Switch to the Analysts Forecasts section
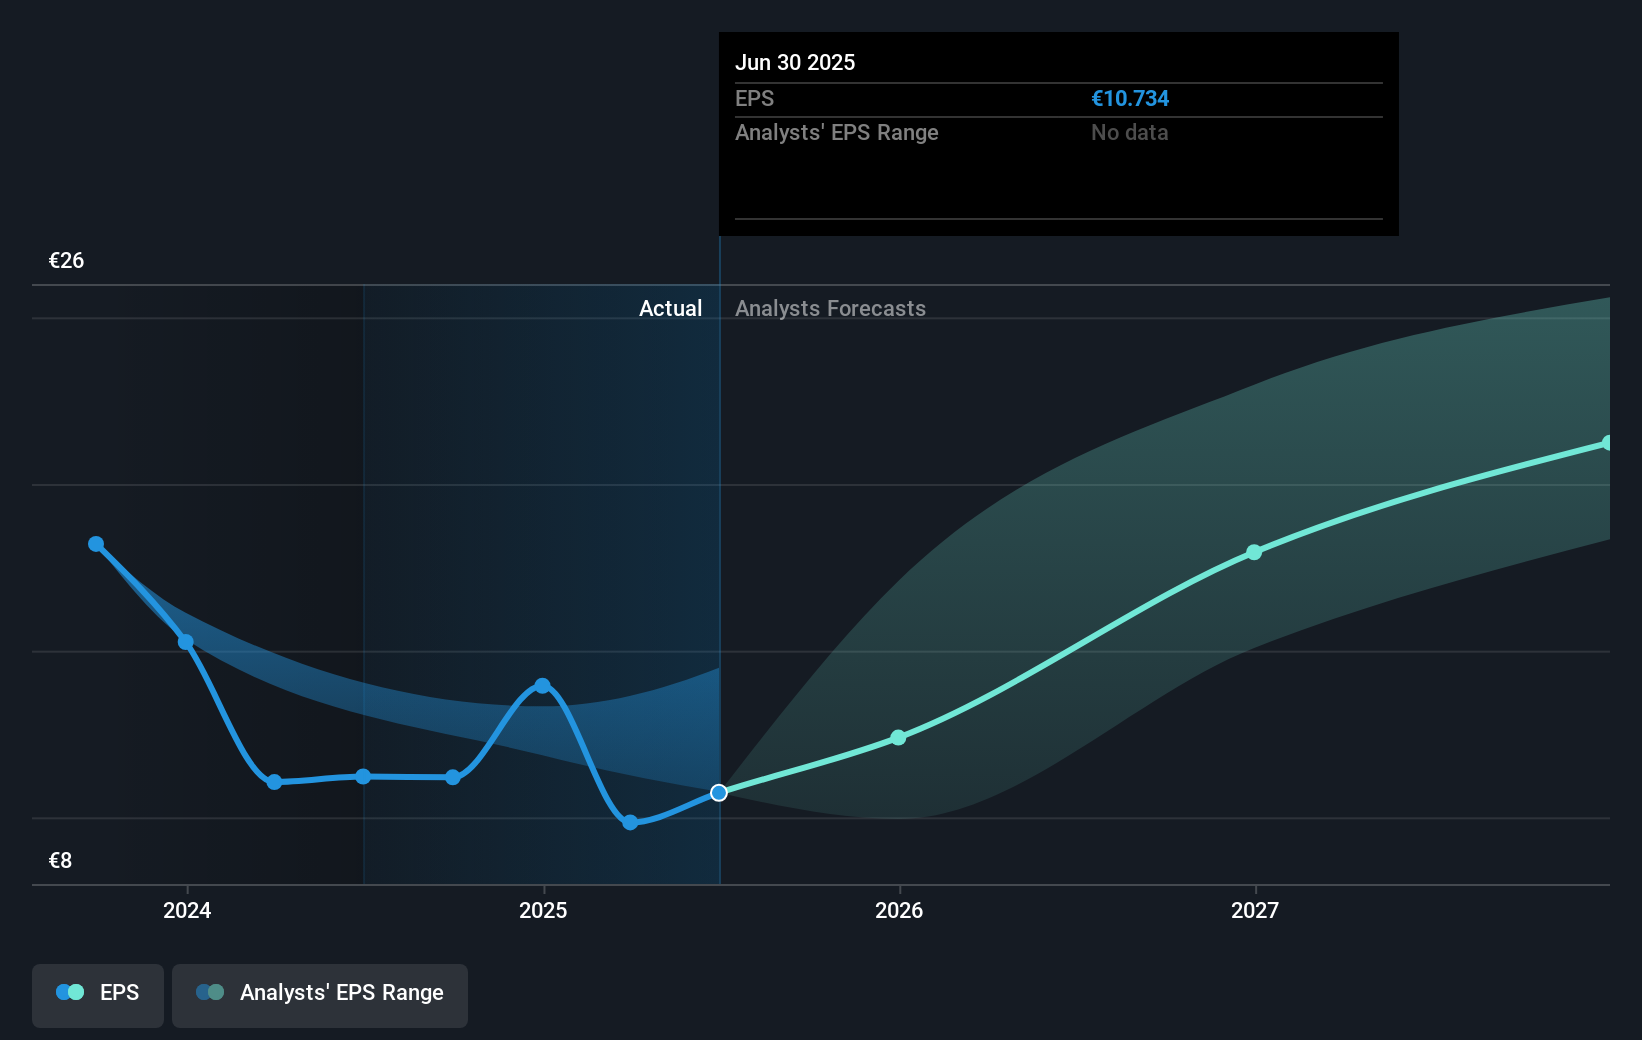This screenshot has height=1040, width=1642. point(830,308)
